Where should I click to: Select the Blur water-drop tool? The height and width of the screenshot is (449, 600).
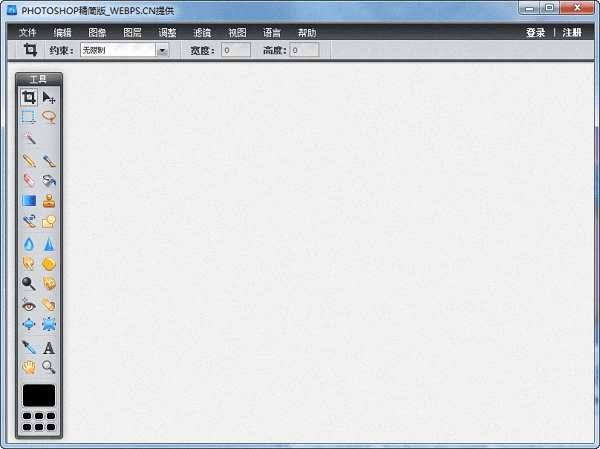29,244
